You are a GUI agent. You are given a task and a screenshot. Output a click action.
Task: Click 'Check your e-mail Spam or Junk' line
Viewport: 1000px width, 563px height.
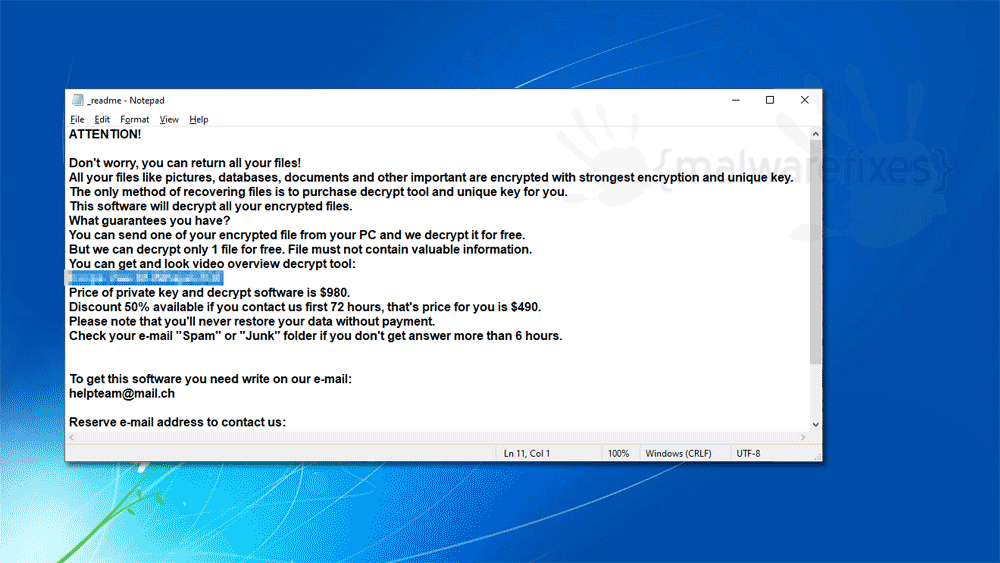[316, 336]
